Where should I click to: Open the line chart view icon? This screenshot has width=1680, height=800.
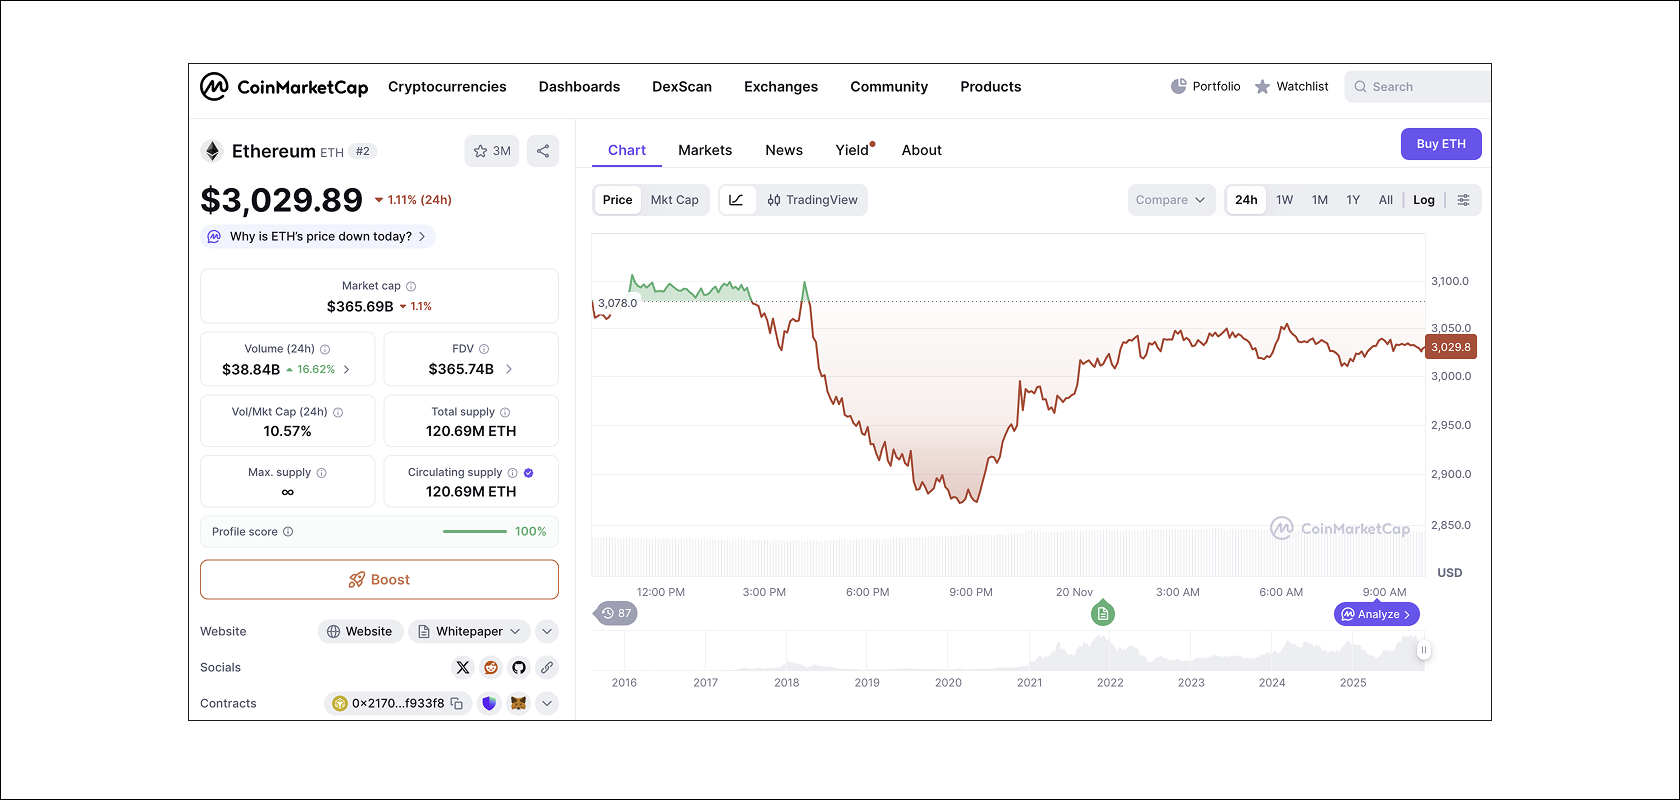click(x=736, y=200)
